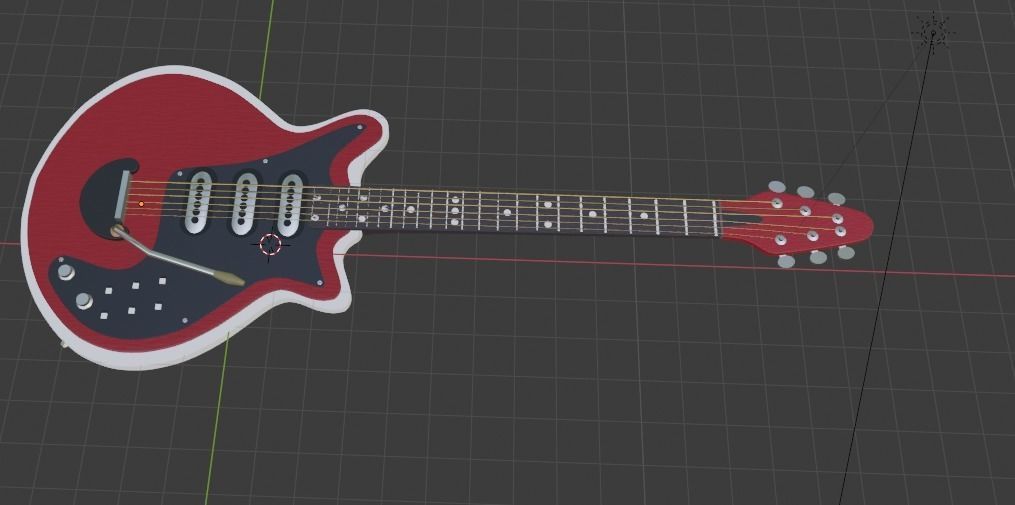
Task: Select the upper-edge tuning peg nearest the nut
Action: coord(777,186)
